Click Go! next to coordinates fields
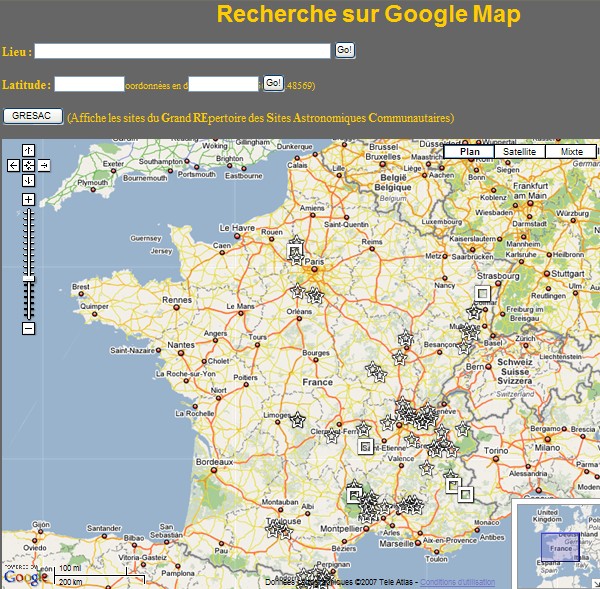Screen dimensions: 600x589 click(273, 83)
